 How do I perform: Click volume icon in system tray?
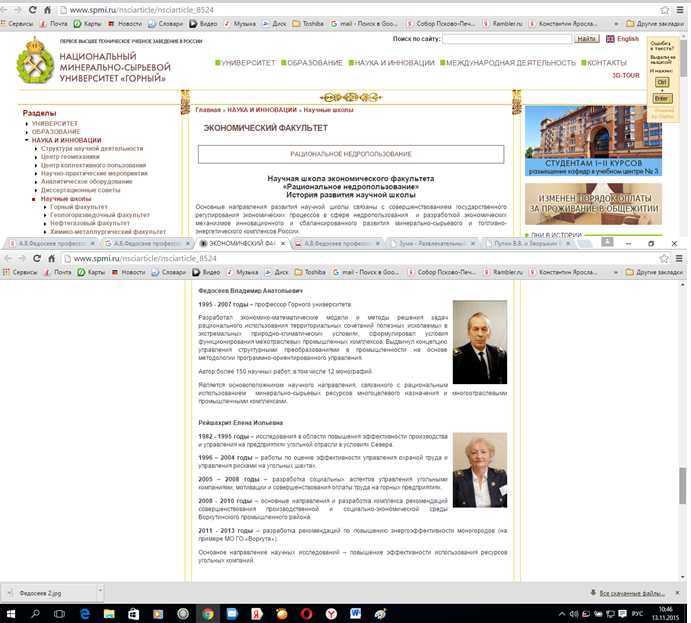tap(574, 614)
